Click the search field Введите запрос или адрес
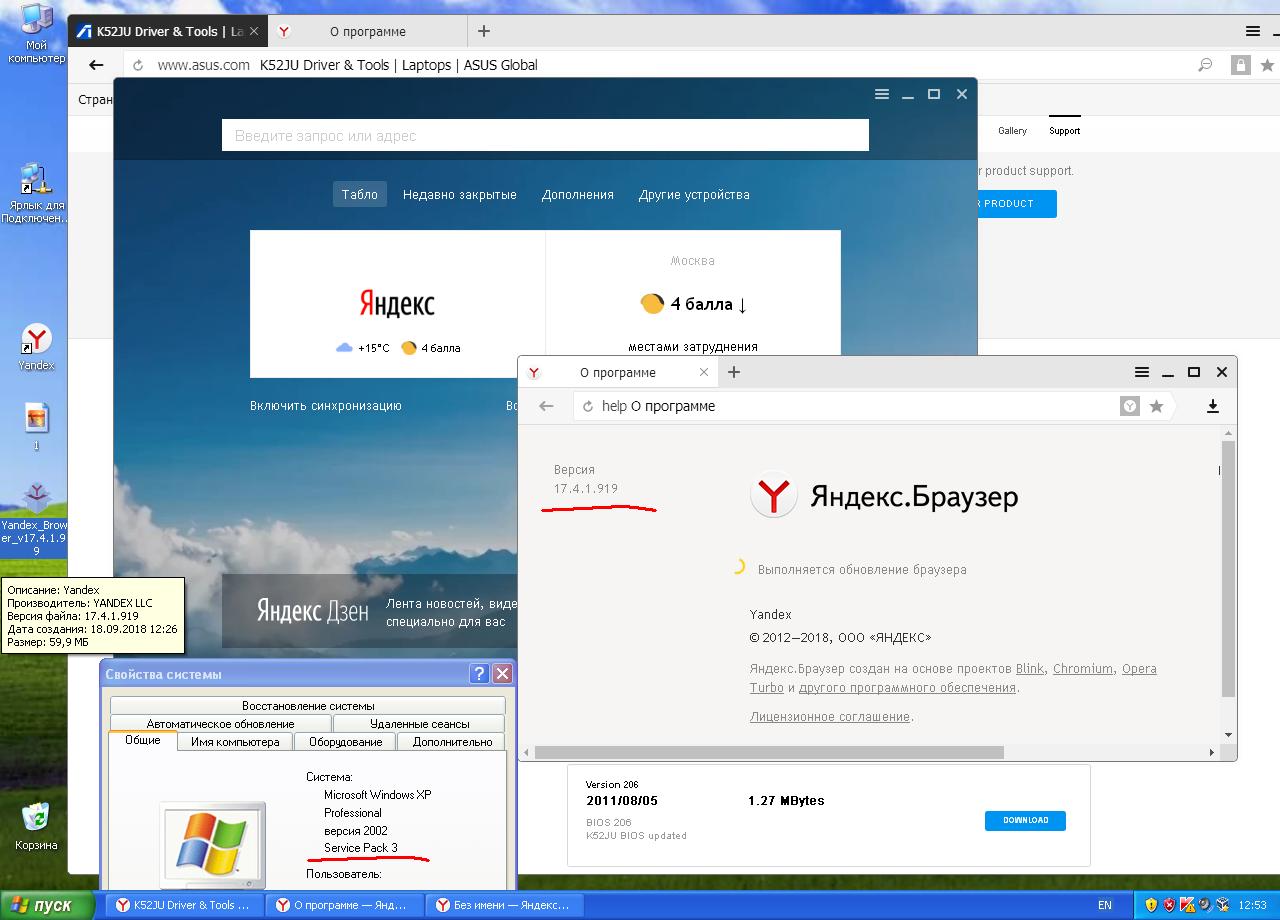The image size is (1280, 920). [x=545, y=135]
